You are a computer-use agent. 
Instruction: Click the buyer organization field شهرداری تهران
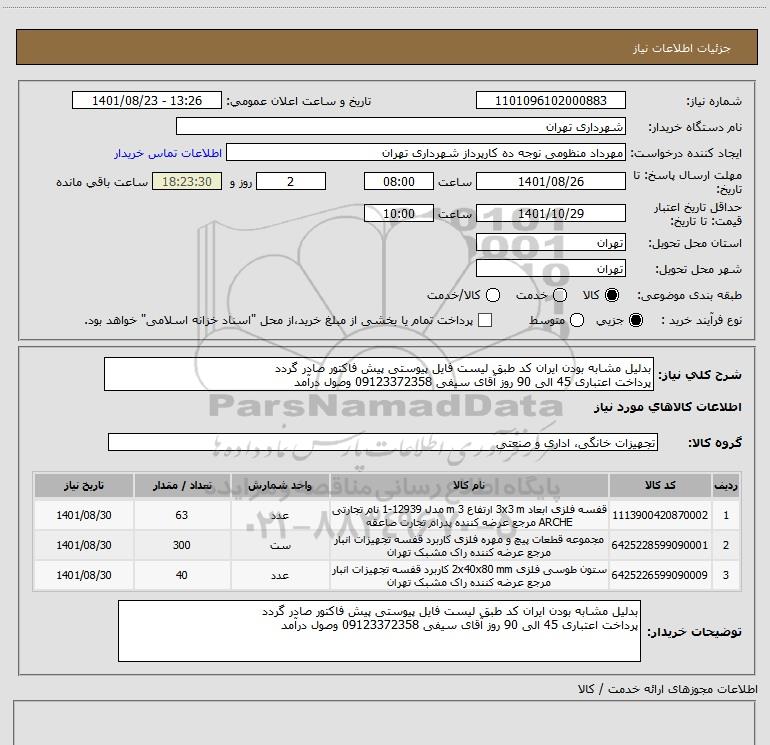pos(401,126)
